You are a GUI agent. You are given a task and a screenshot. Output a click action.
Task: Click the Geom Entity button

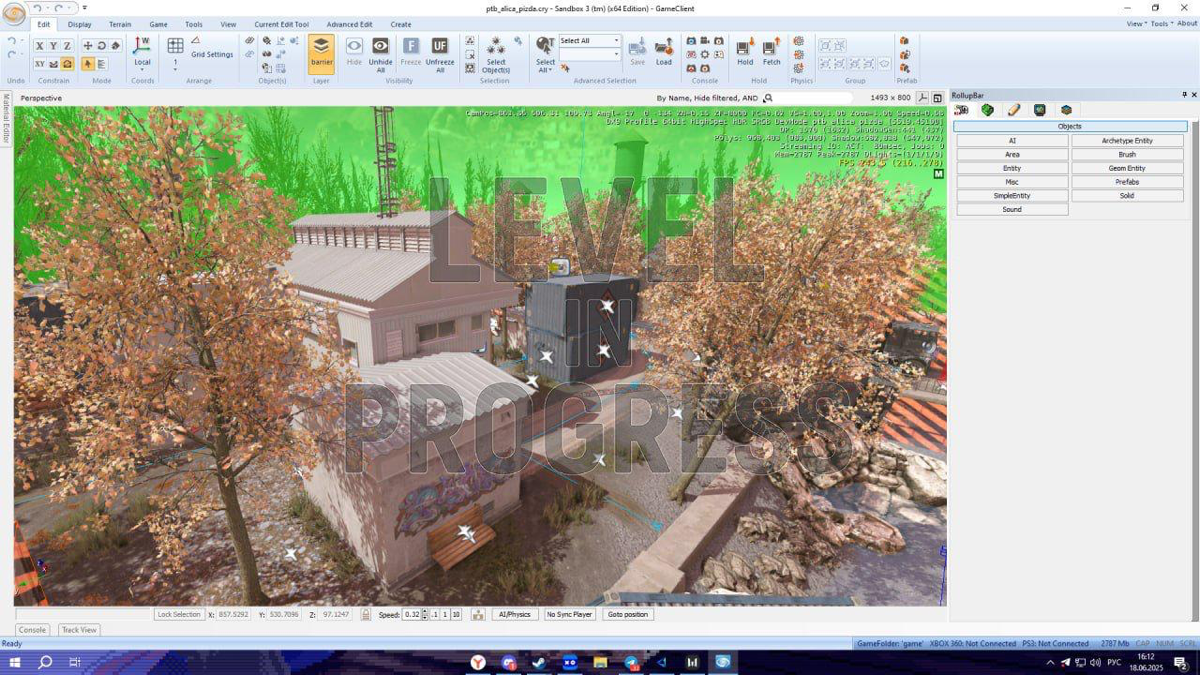click(x=1127, y=168)
